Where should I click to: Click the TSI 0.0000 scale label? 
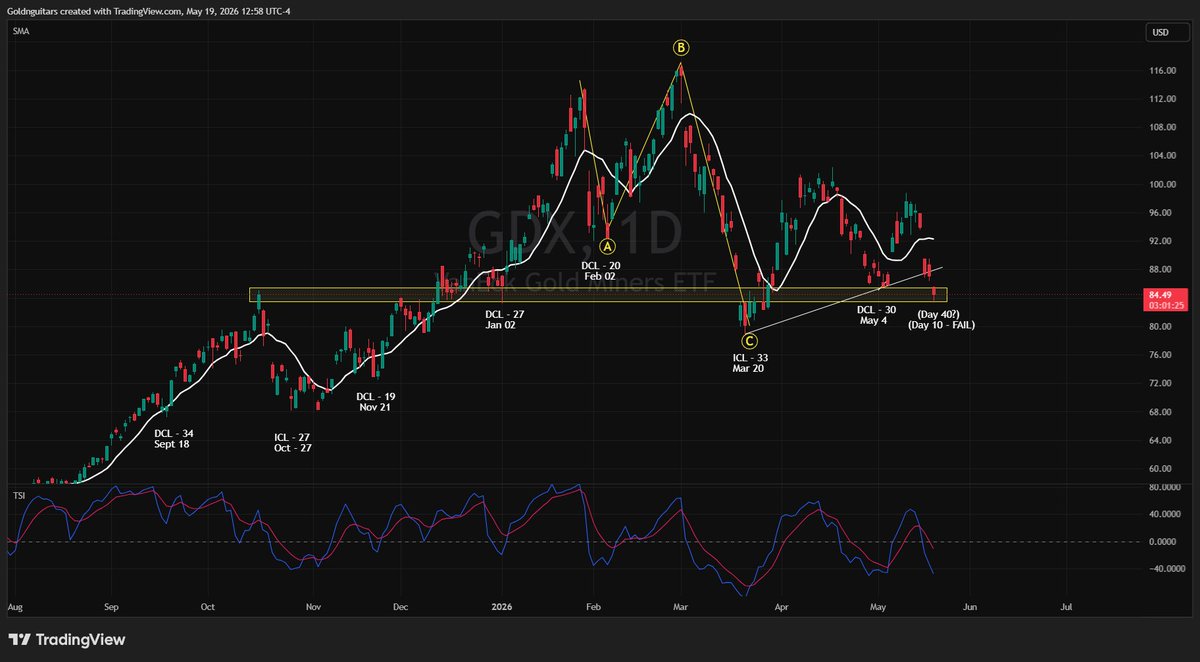(1162, 542)
